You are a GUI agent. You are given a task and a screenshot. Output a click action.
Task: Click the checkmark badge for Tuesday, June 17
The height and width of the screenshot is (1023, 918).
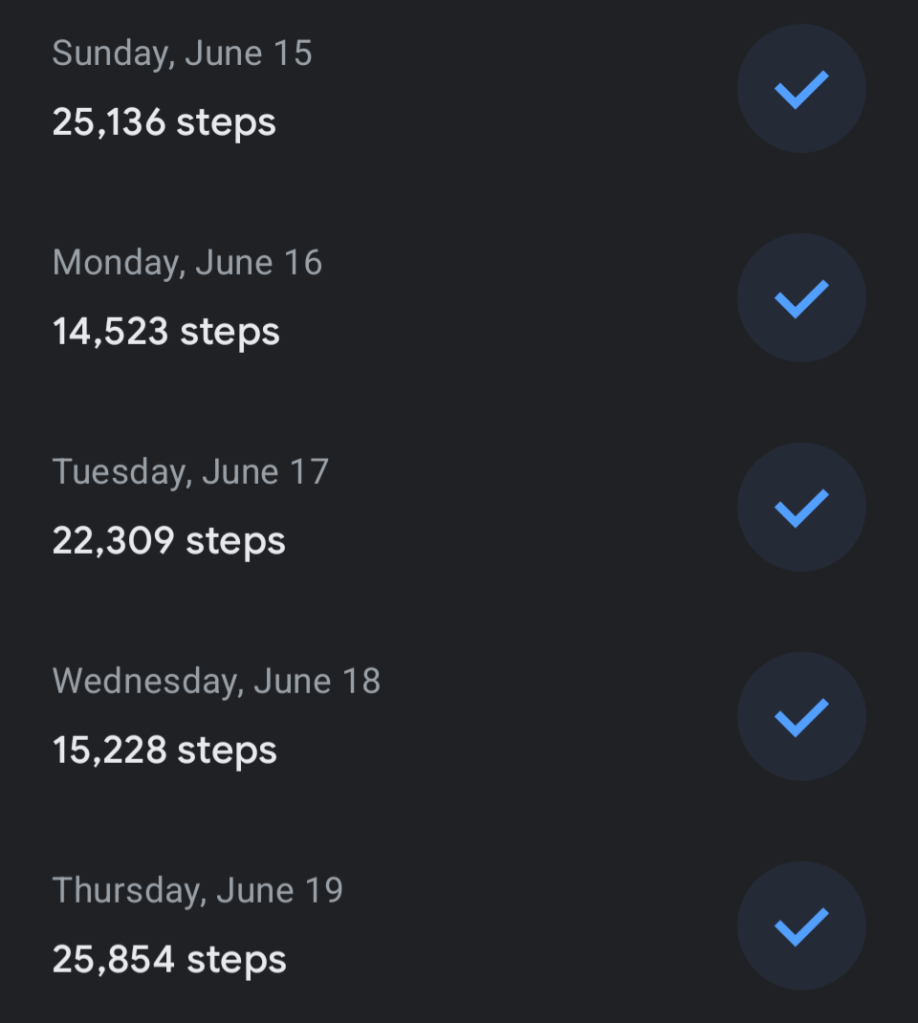(801, 507)
